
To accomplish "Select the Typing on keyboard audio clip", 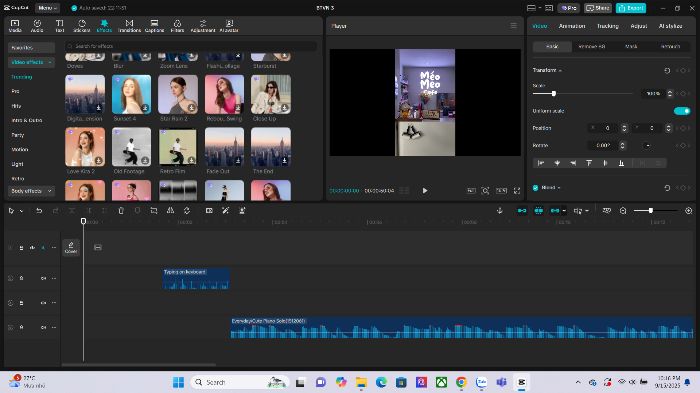I will [196, 279].
